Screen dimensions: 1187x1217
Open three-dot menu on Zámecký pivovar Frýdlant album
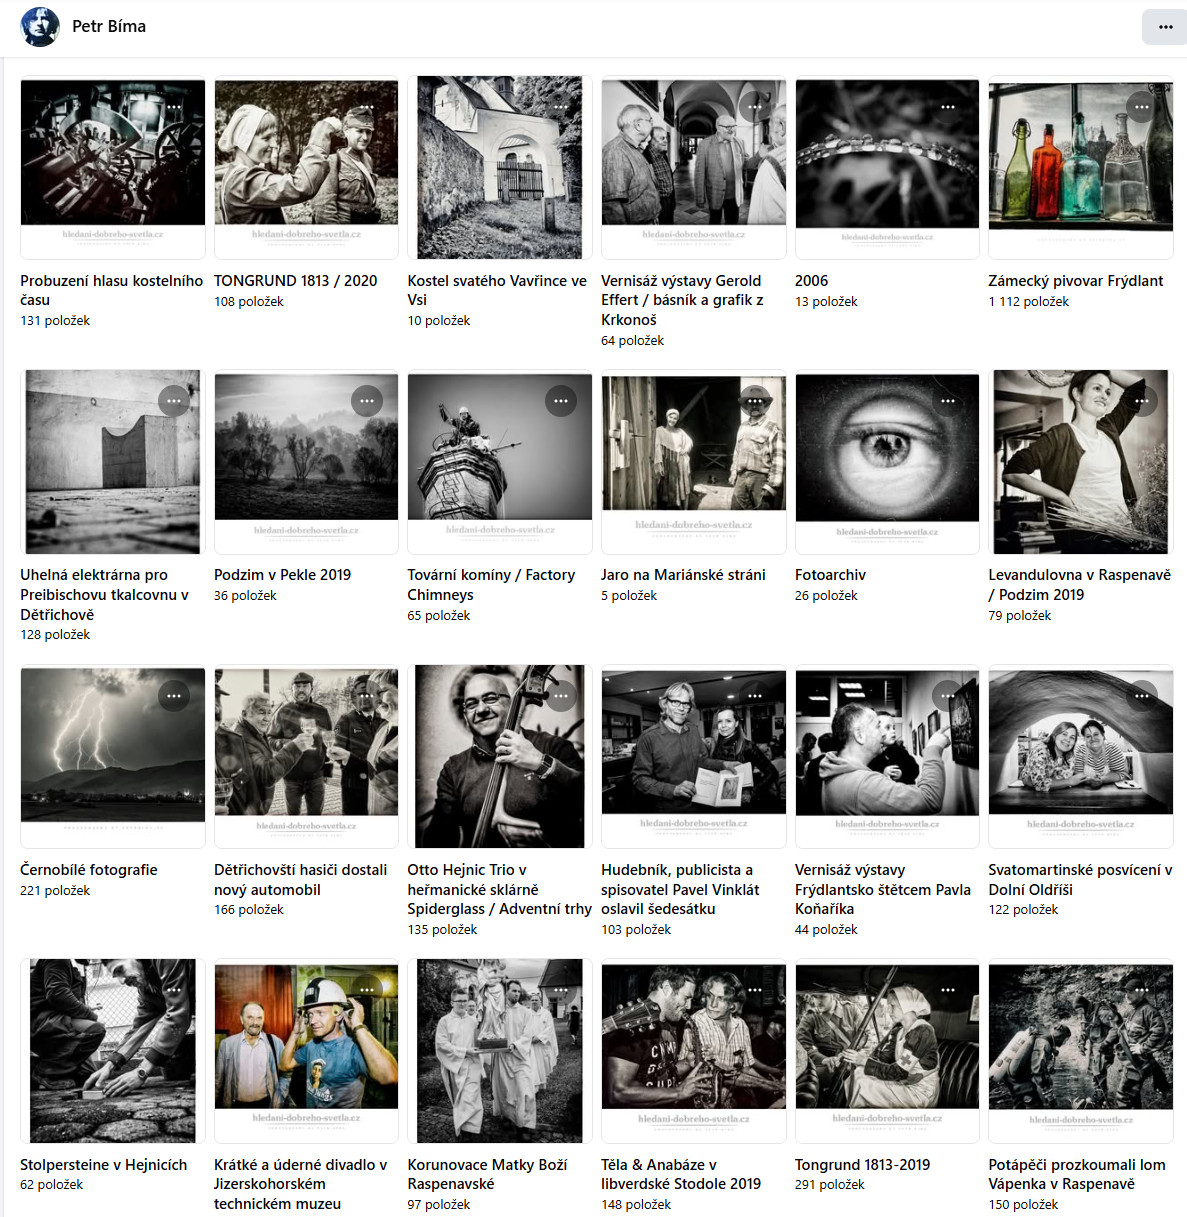click(x=1141, y=107)
